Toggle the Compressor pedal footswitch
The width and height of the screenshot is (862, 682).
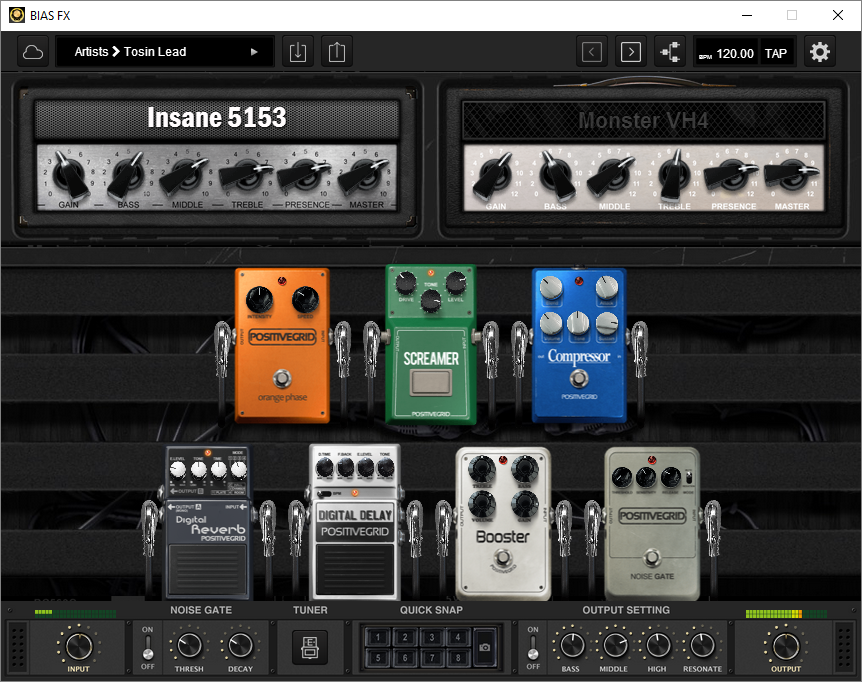[579, 378]
